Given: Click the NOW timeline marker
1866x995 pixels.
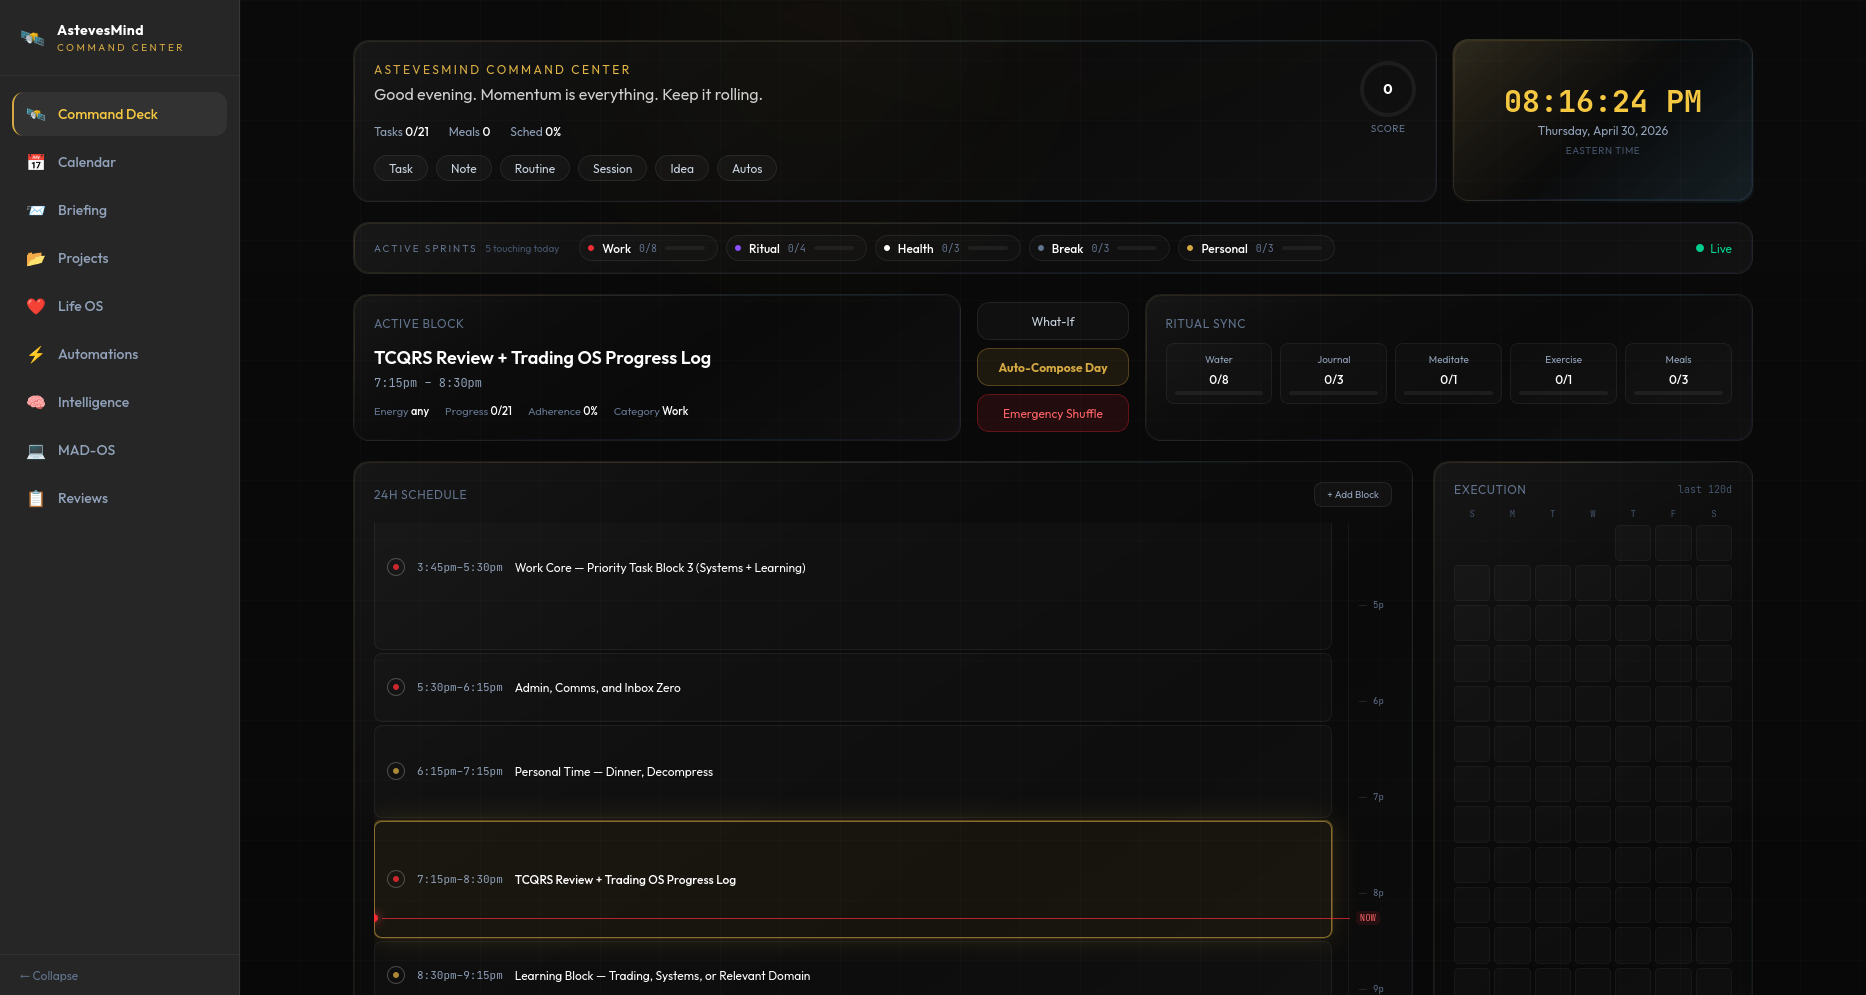Looking at the screenshot, I should tap(1368, 918).
